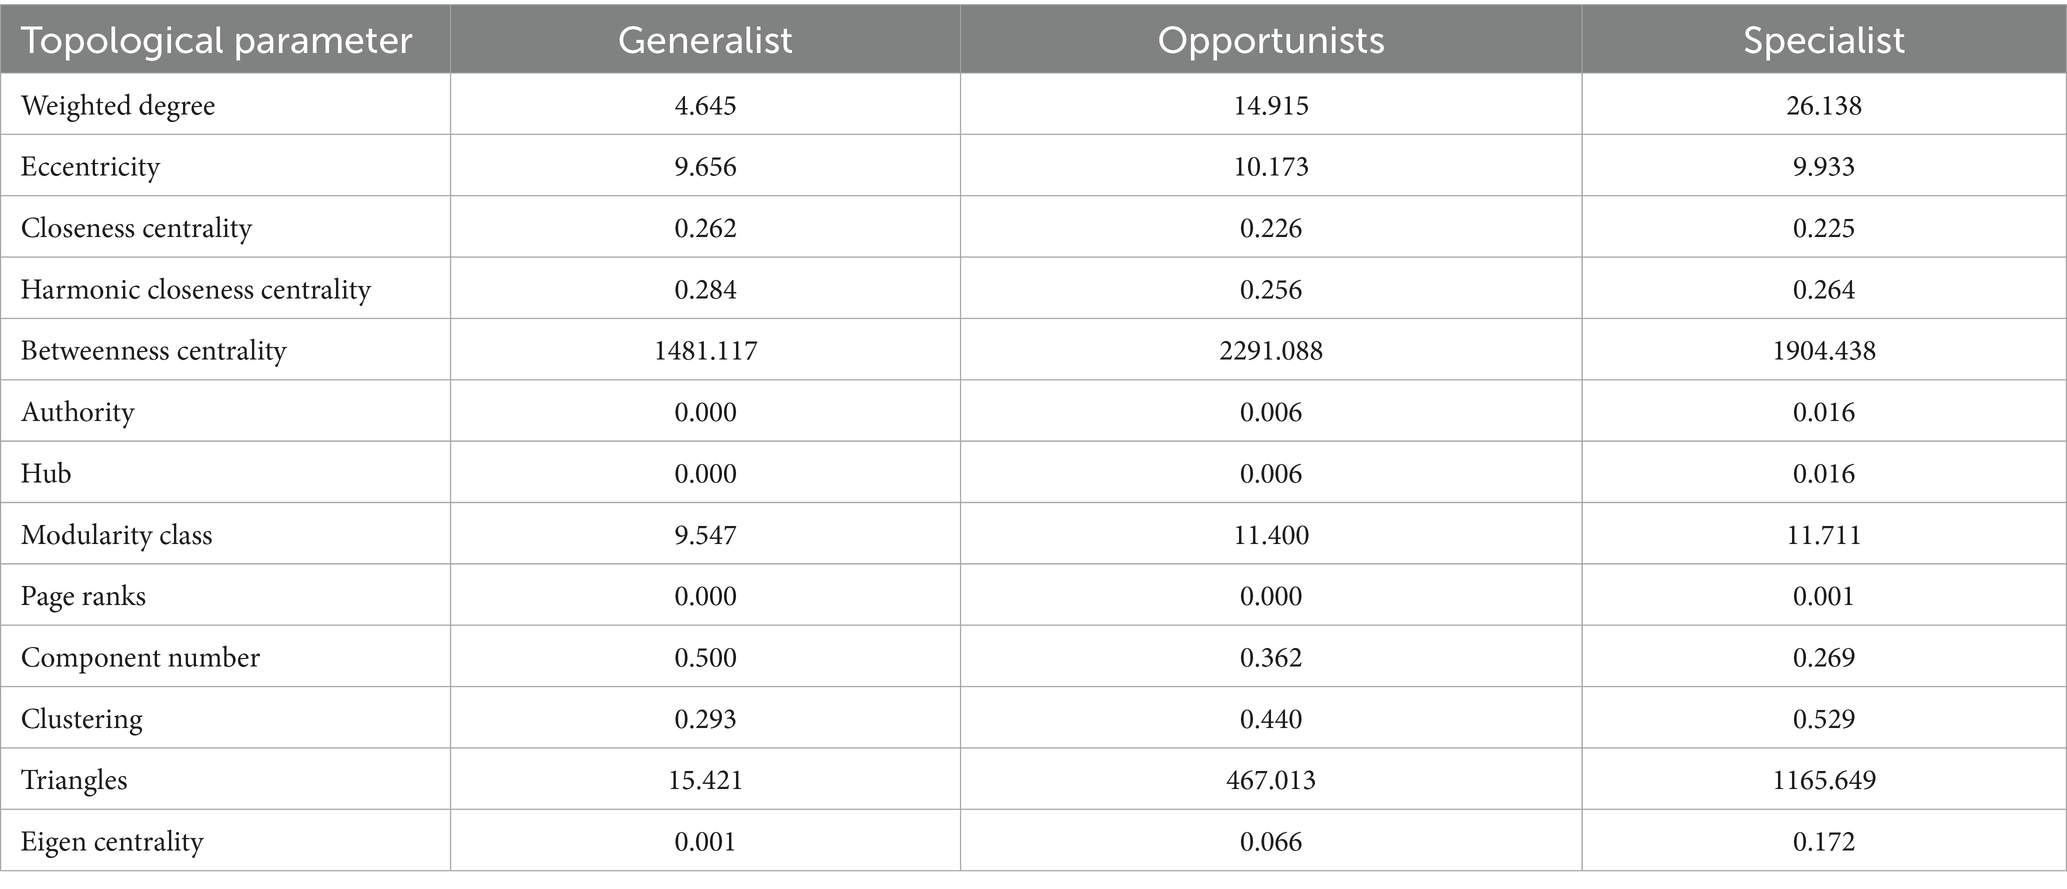Click the Generalist weighted degree value 4.645

click(705, 105)
